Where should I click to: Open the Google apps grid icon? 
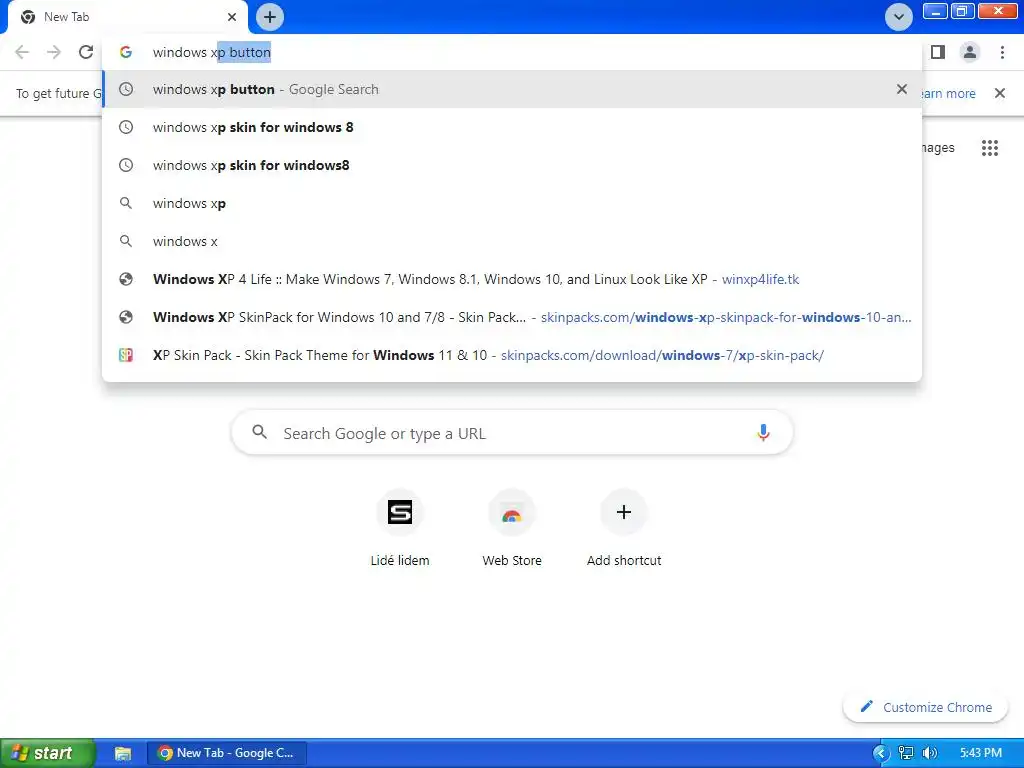tap(990, 148)
